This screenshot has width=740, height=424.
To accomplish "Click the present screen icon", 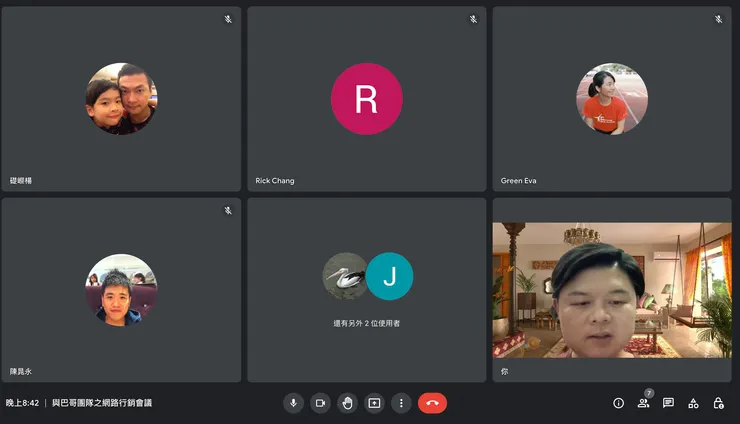I will click(x=374, y=403).
